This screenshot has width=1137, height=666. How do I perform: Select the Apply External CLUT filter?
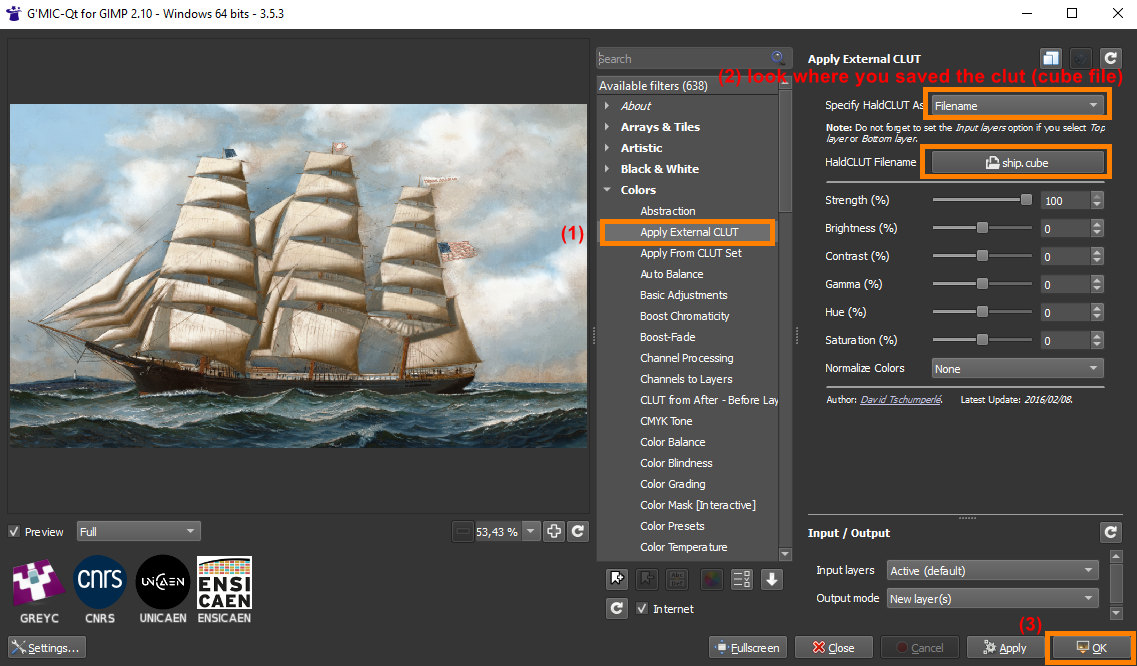[x=689, y=232]
